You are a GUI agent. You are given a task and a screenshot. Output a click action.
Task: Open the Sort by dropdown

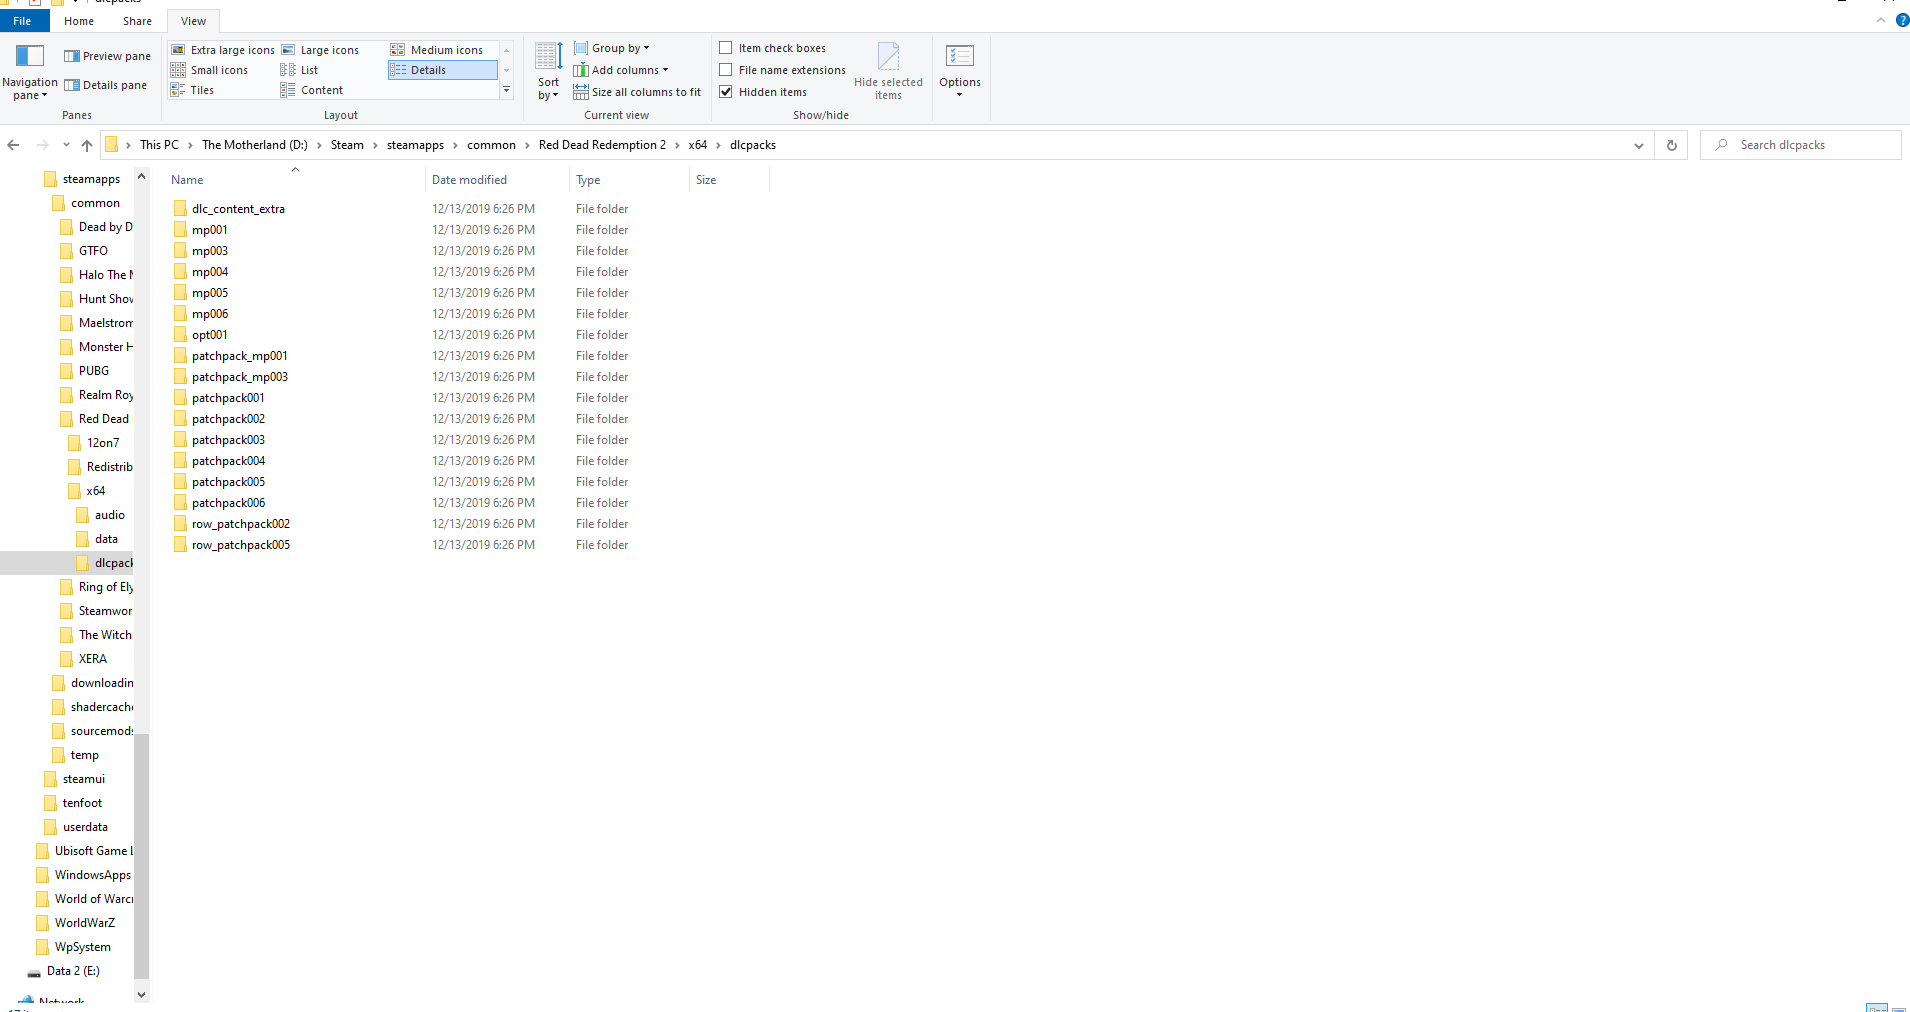[547, 70]
